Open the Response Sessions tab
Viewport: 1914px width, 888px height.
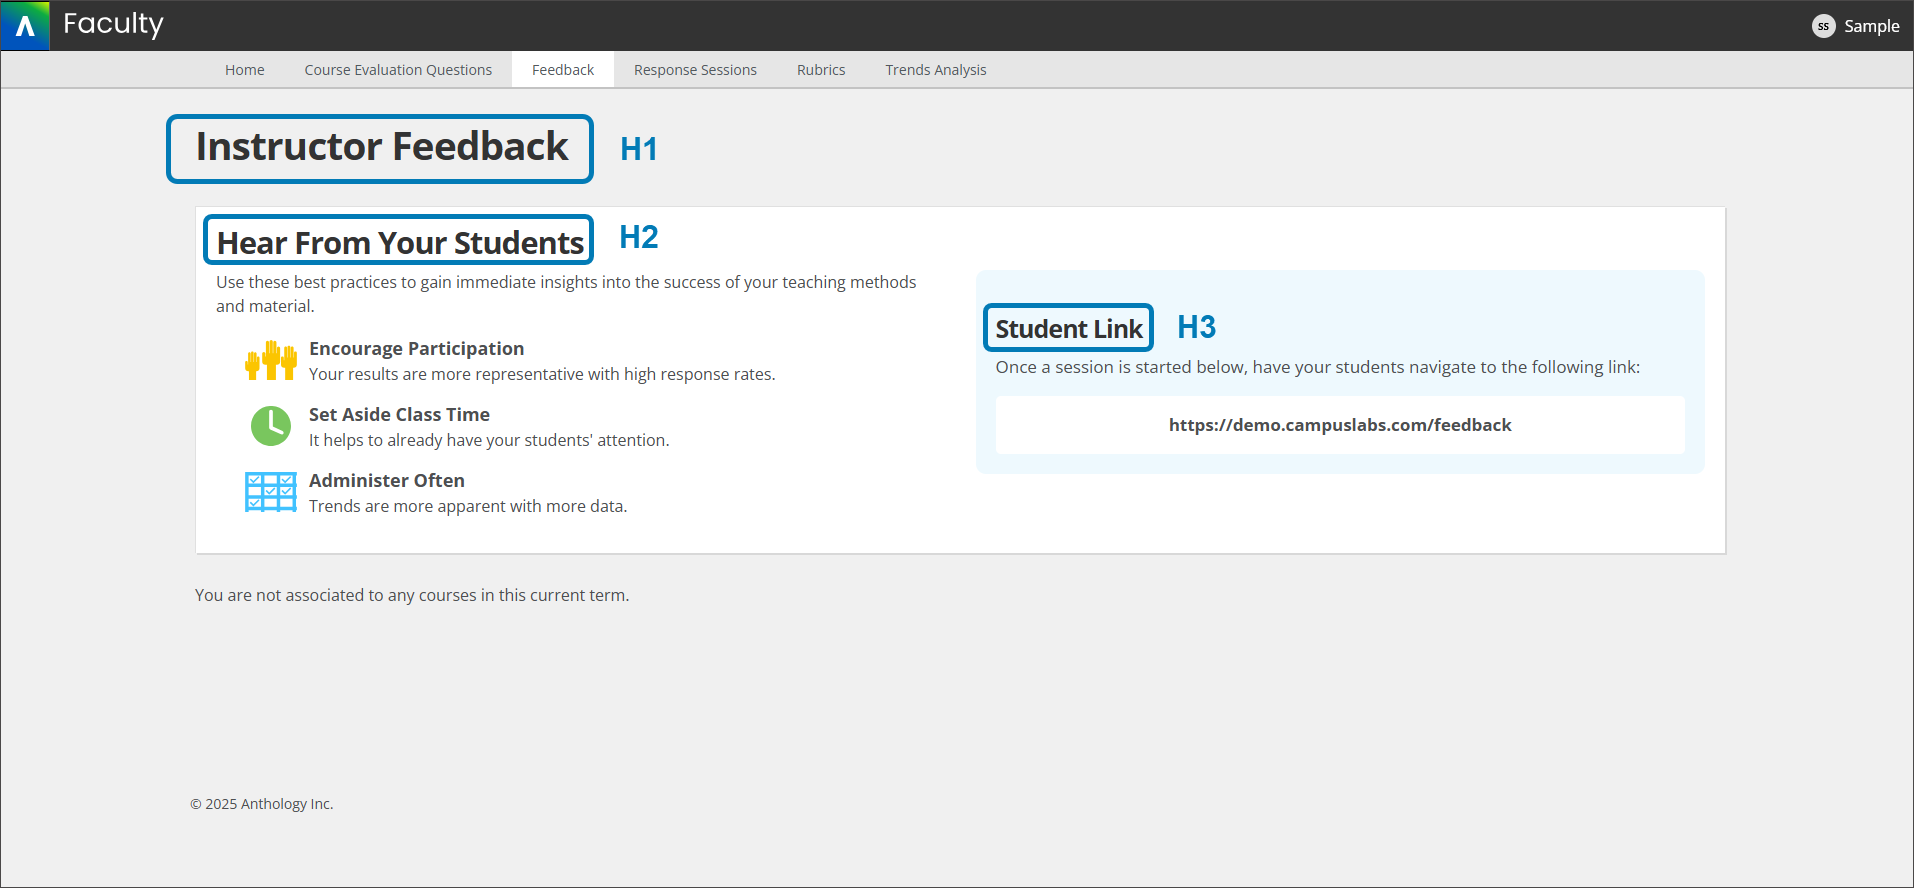695,70
